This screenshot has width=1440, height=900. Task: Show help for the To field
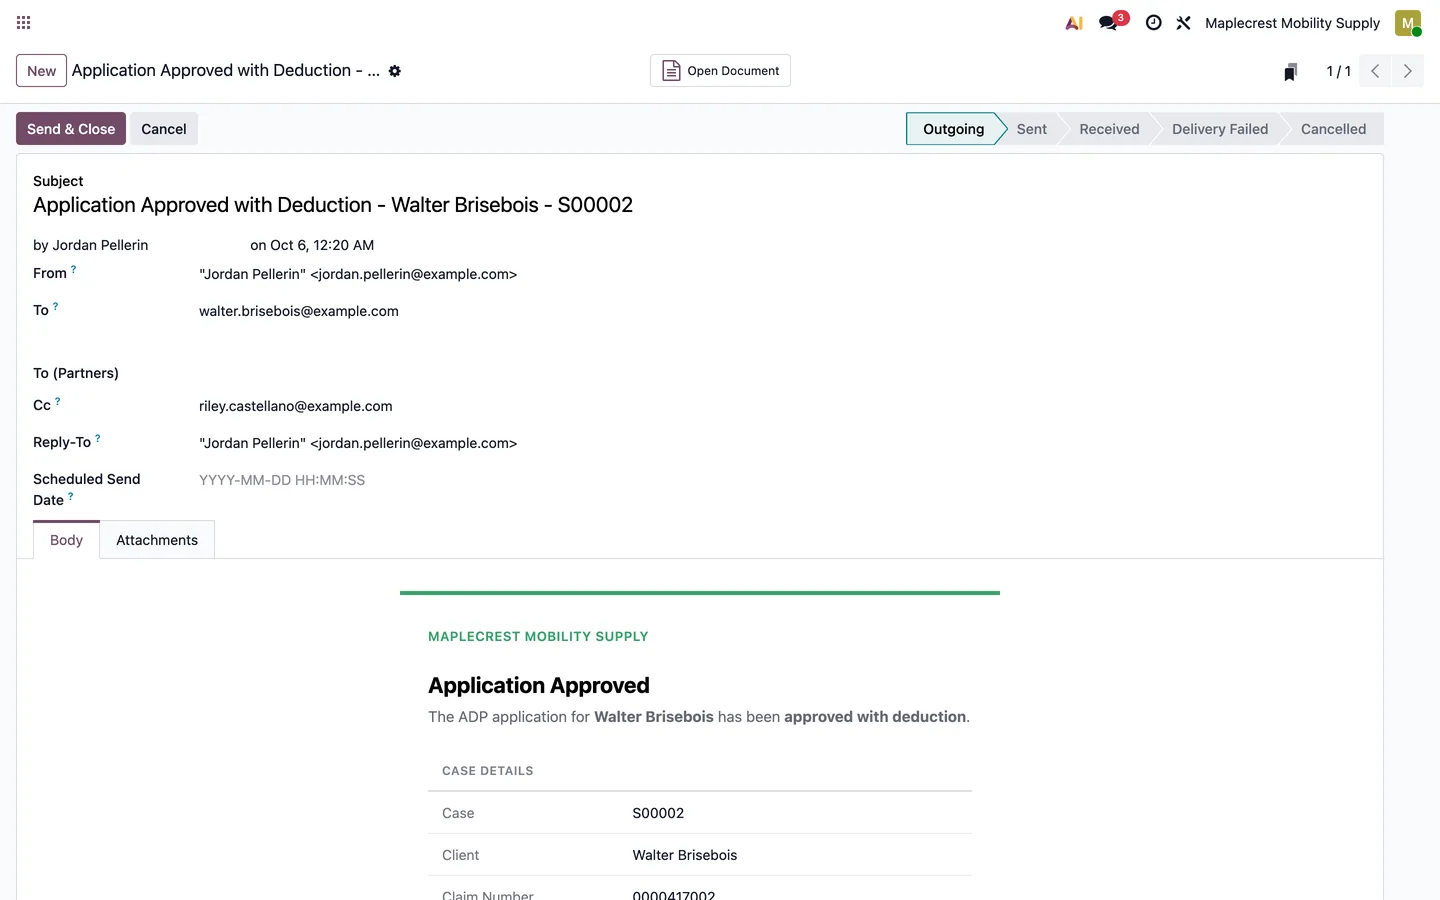[x=55, y=306]
